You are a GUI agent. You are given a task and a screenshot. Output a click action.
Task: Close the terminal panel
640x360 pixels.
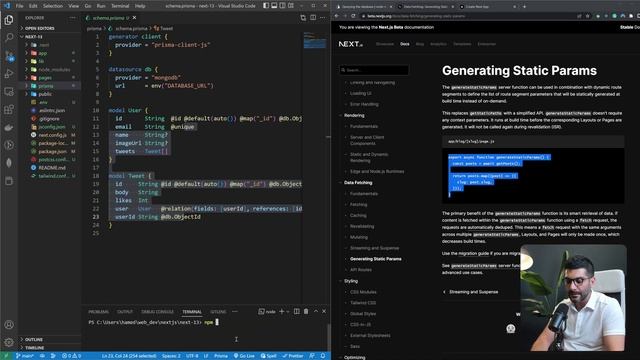[324, 311]
